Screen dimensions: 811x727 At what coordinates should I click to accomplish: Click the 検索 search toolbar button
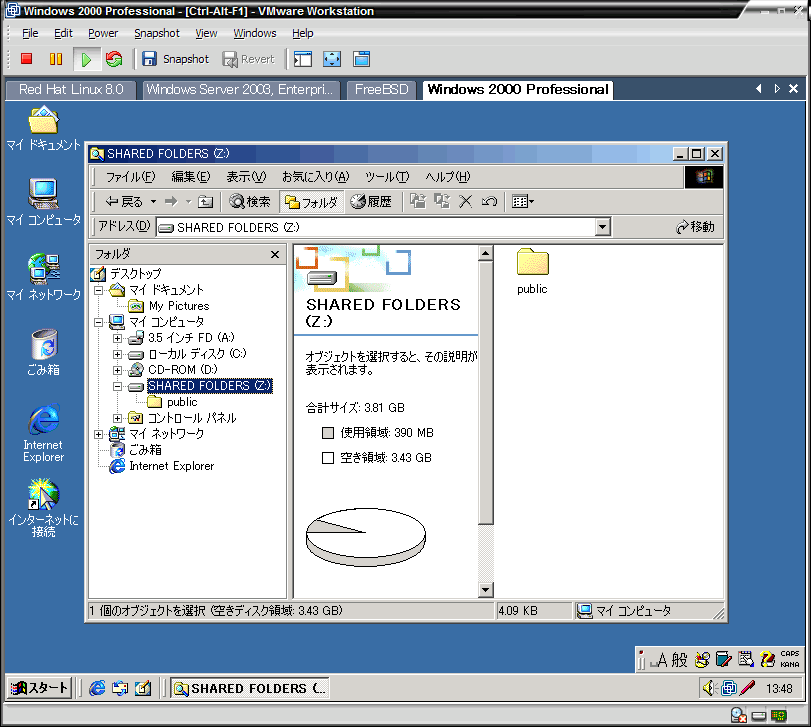point(250,202)
